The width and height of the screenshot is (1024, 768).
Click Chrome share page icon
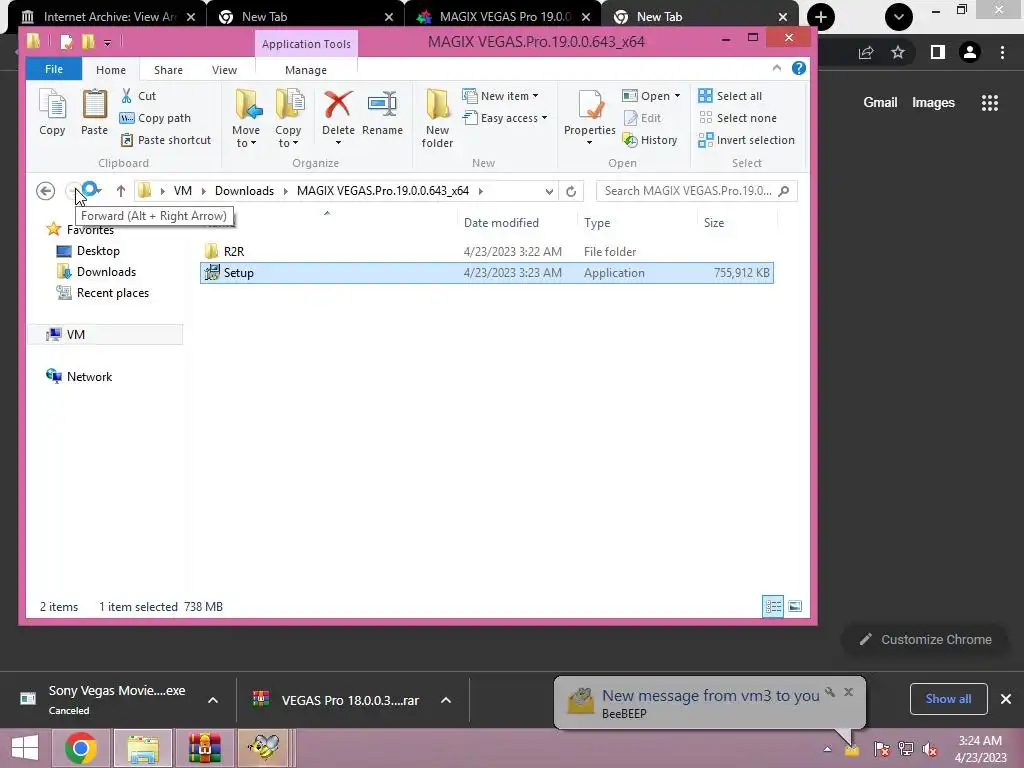pyautogui.click(x=866, y=52)
